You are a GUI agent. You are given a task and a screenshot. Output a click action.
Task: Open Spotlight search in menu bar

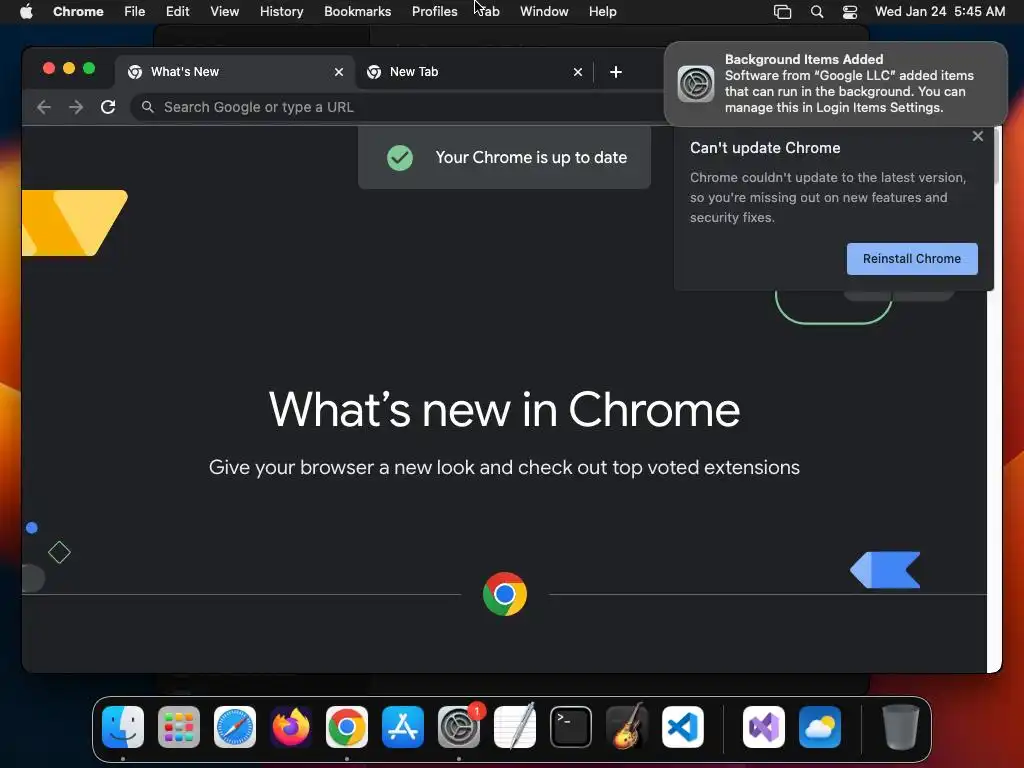[x=816, y=11]
